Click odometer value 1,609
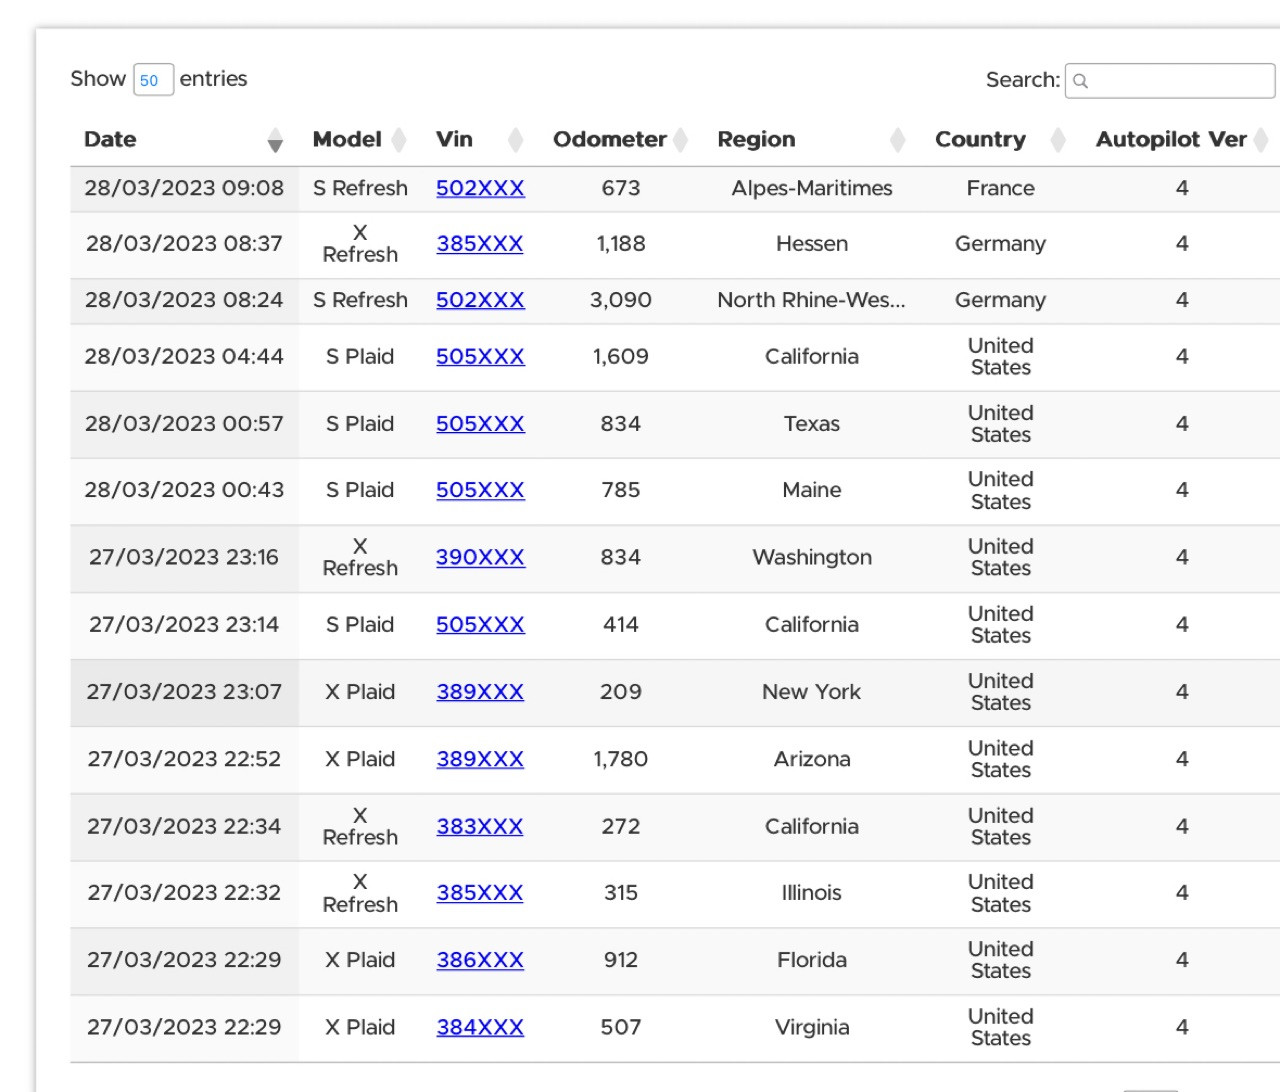Screen dimensions: 1280x1092 tap(621, 357)
